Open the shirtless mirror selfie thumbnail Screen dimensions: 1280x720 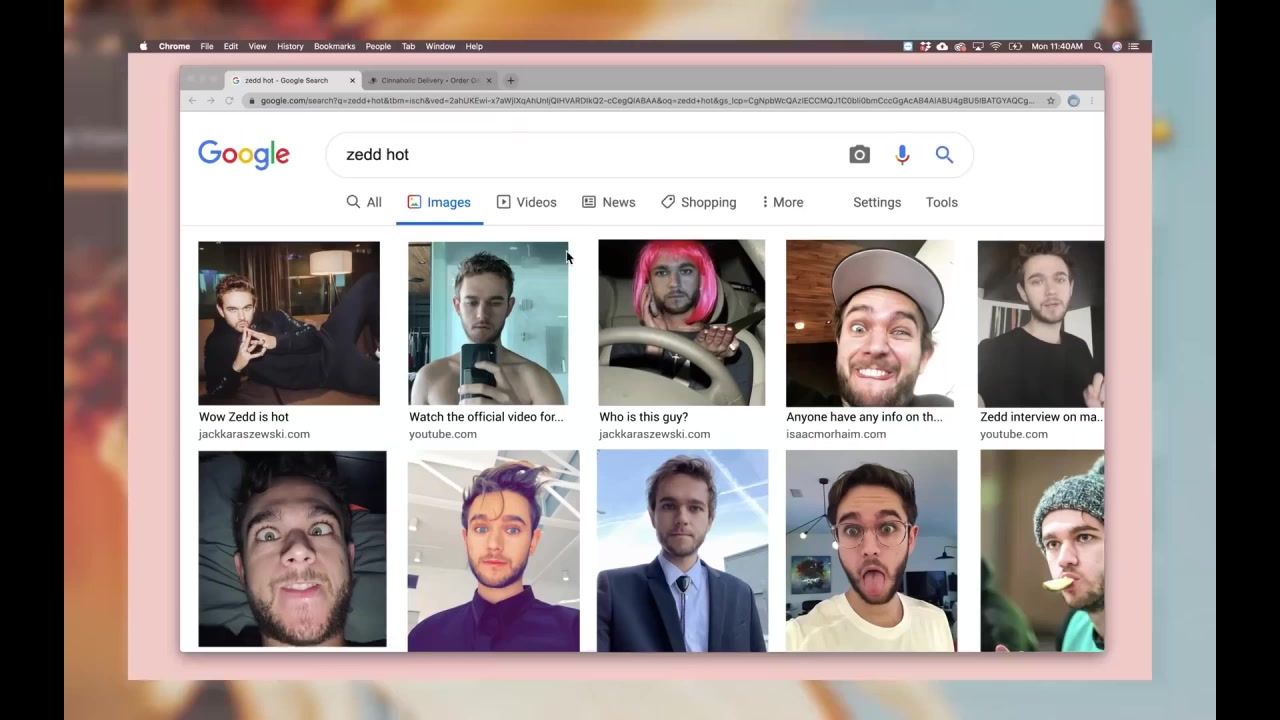488,323
